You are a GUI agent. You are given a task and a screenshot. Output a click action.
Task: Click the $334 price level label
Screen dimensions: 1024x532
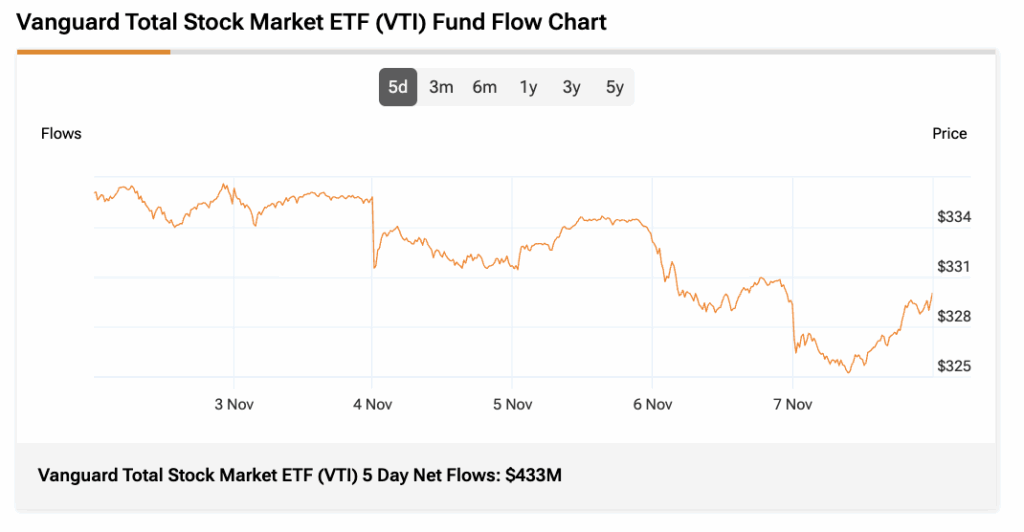(954, 217)
